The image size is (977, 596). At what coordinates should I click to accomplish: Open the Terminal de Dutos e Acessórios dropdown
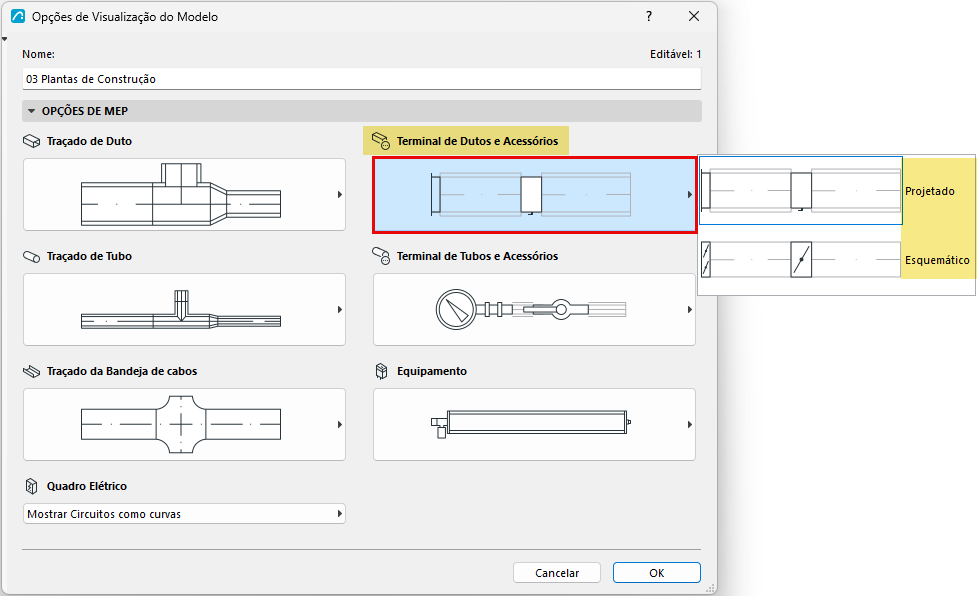[x=535, y=195]
